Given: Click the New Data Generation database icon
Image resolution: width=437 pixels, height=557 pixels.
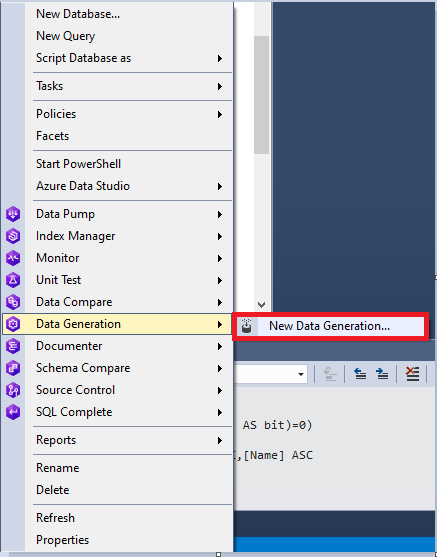Looking at the screenshot, I should click(x=247, y=326).
